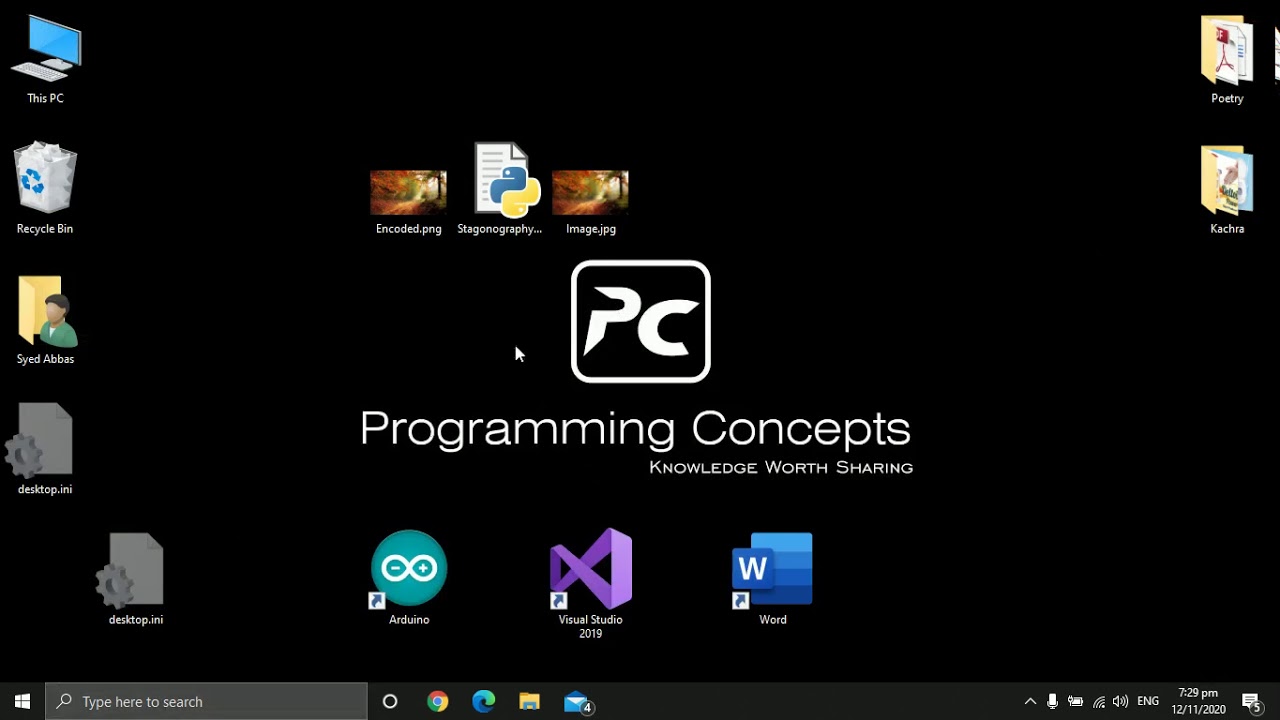Open the Wi-Fi network flyout
Viewport: 1280px width, 720px height.
[1098, 701]
